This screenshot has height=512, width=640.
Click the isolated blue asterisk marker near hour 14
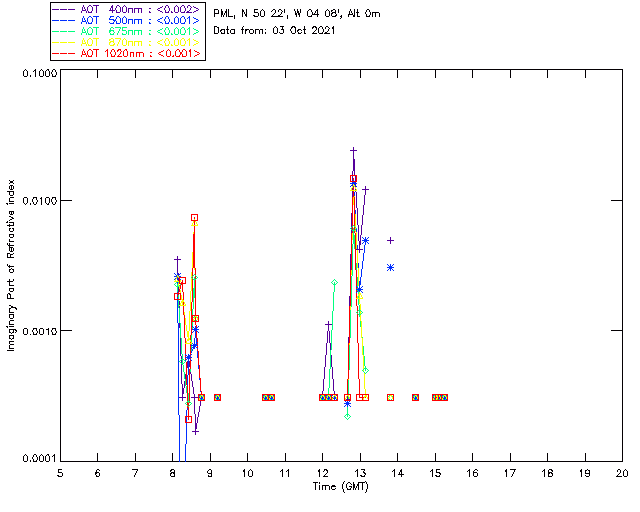click(391, 267)
